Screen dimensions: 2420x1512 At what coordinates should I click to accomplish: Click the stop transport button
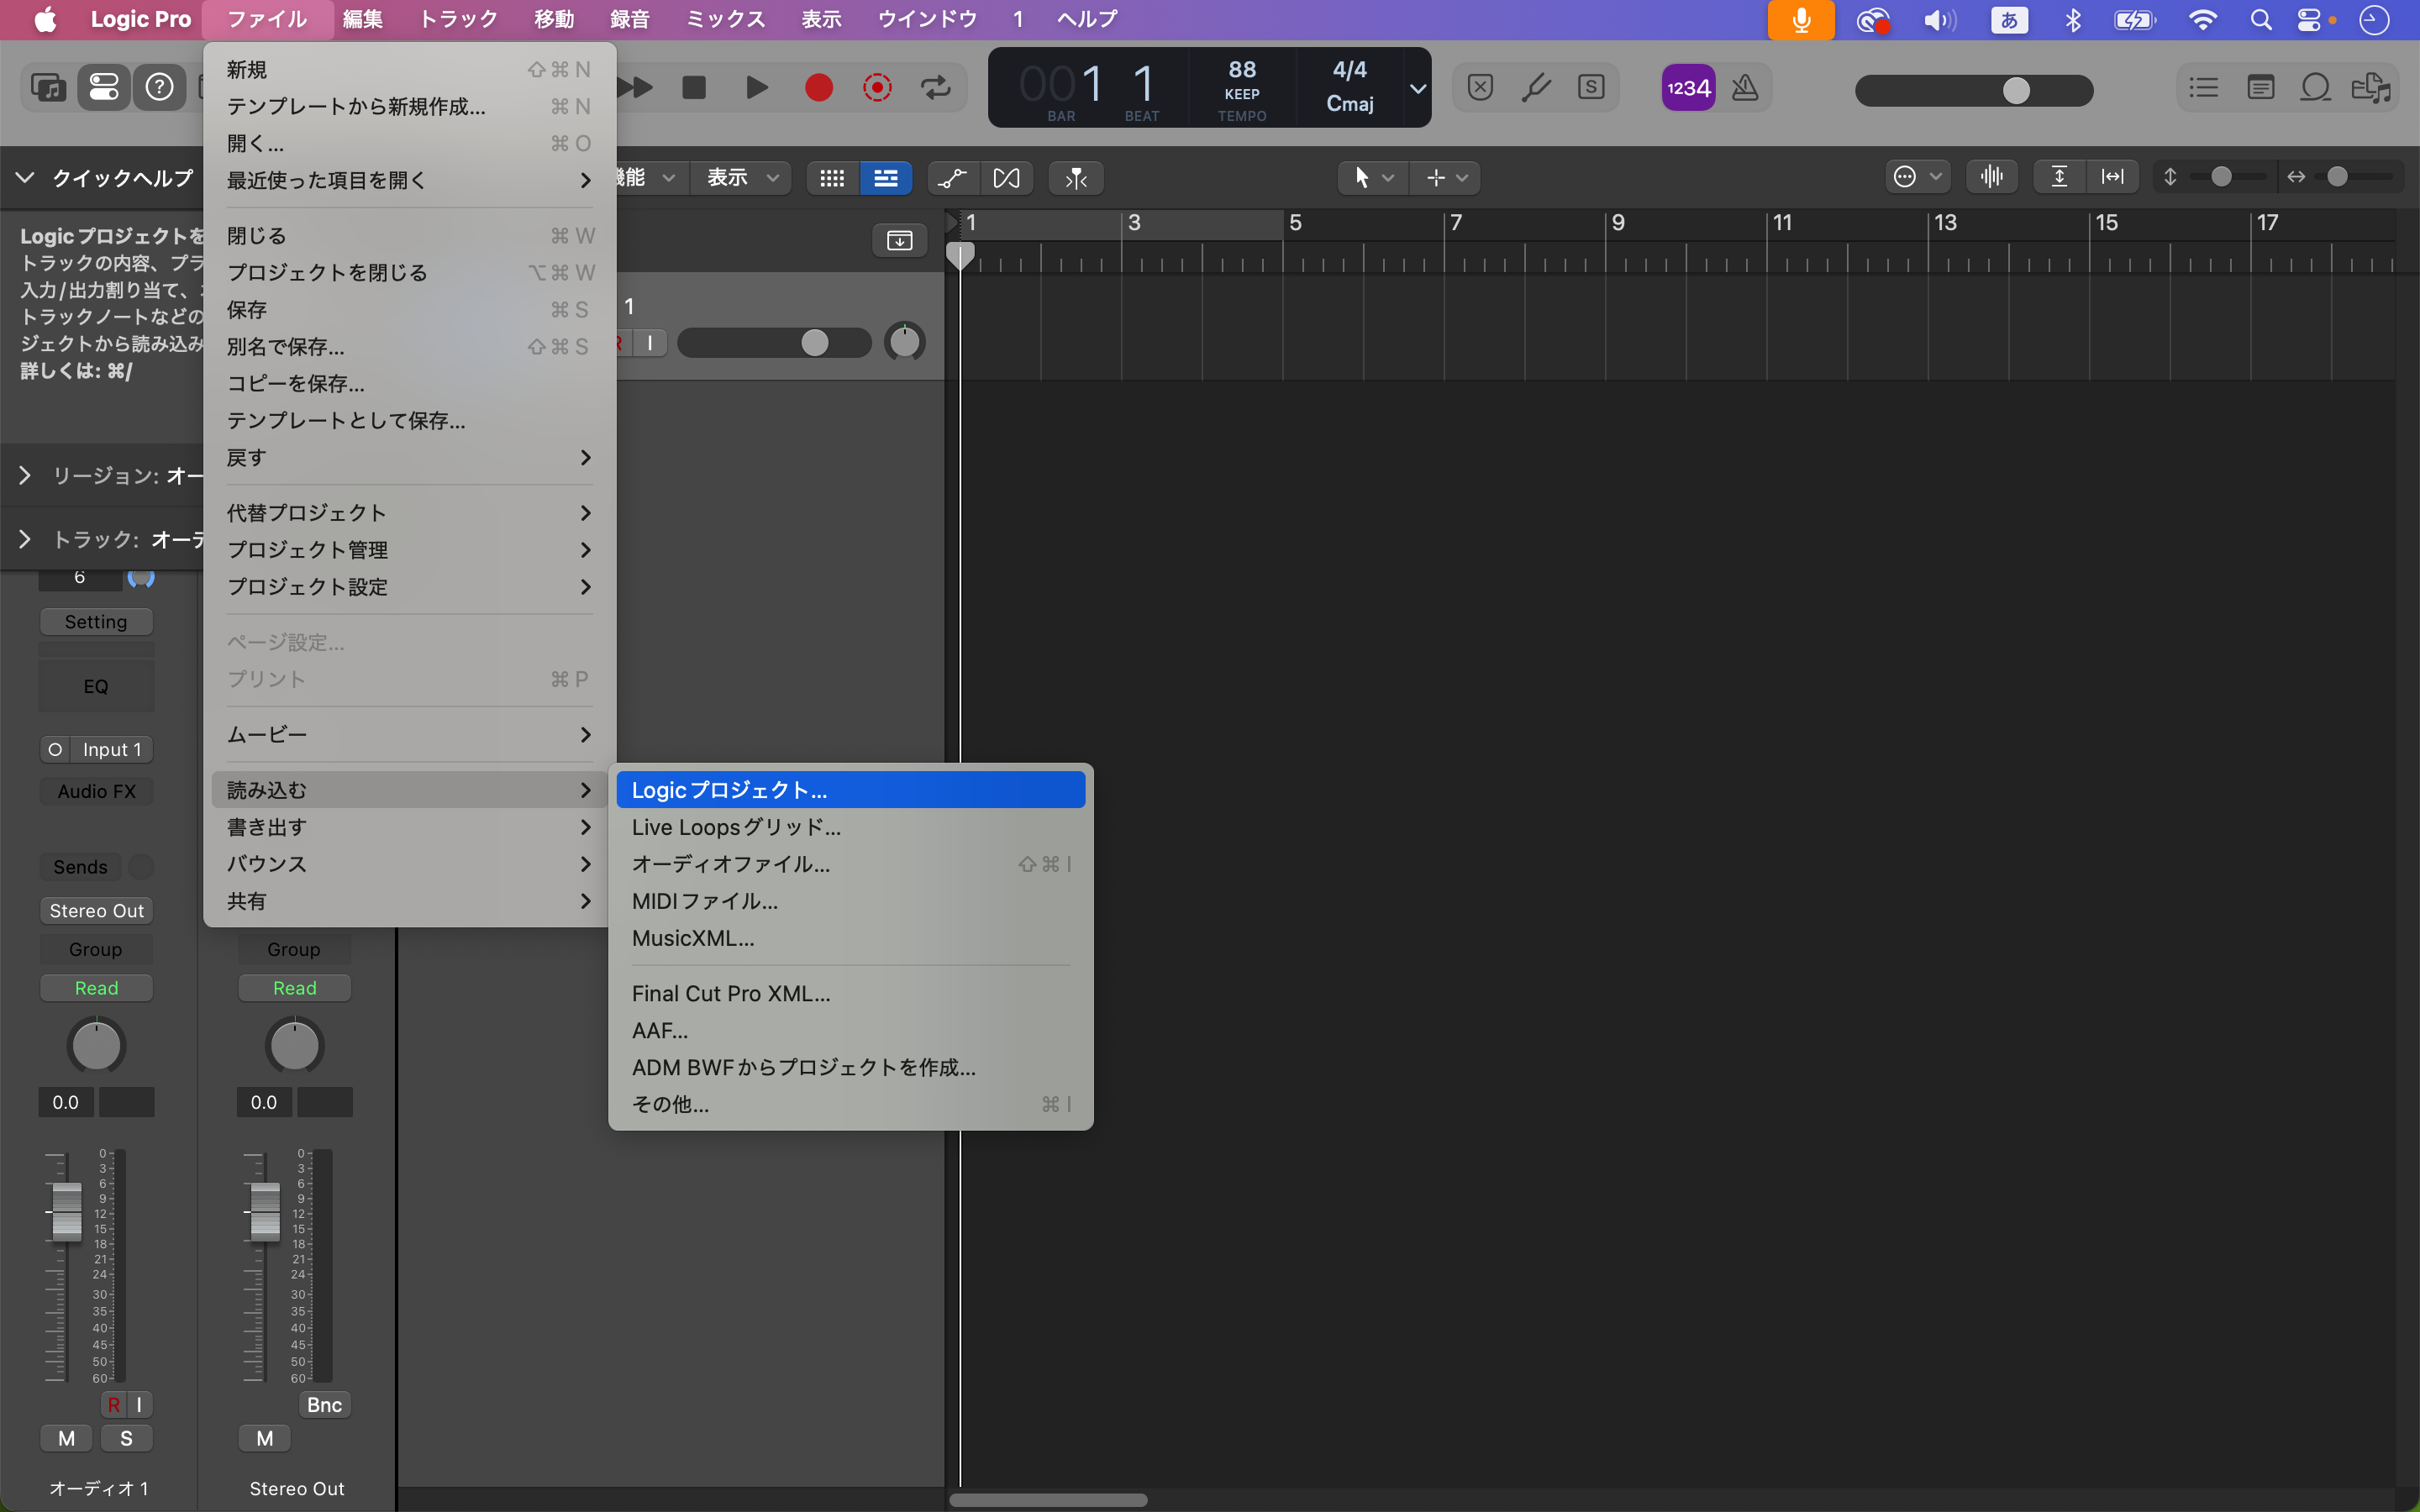tap(693, 88)
